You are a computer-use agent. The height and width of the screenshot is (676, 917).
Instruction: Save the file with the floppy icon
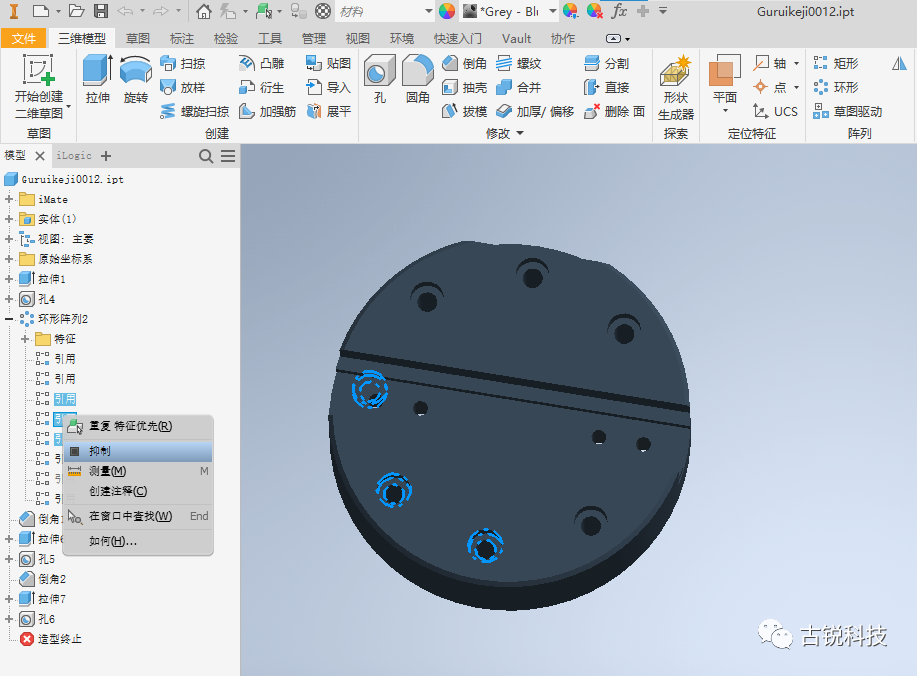pyautogui.click(x=101, y=11)
